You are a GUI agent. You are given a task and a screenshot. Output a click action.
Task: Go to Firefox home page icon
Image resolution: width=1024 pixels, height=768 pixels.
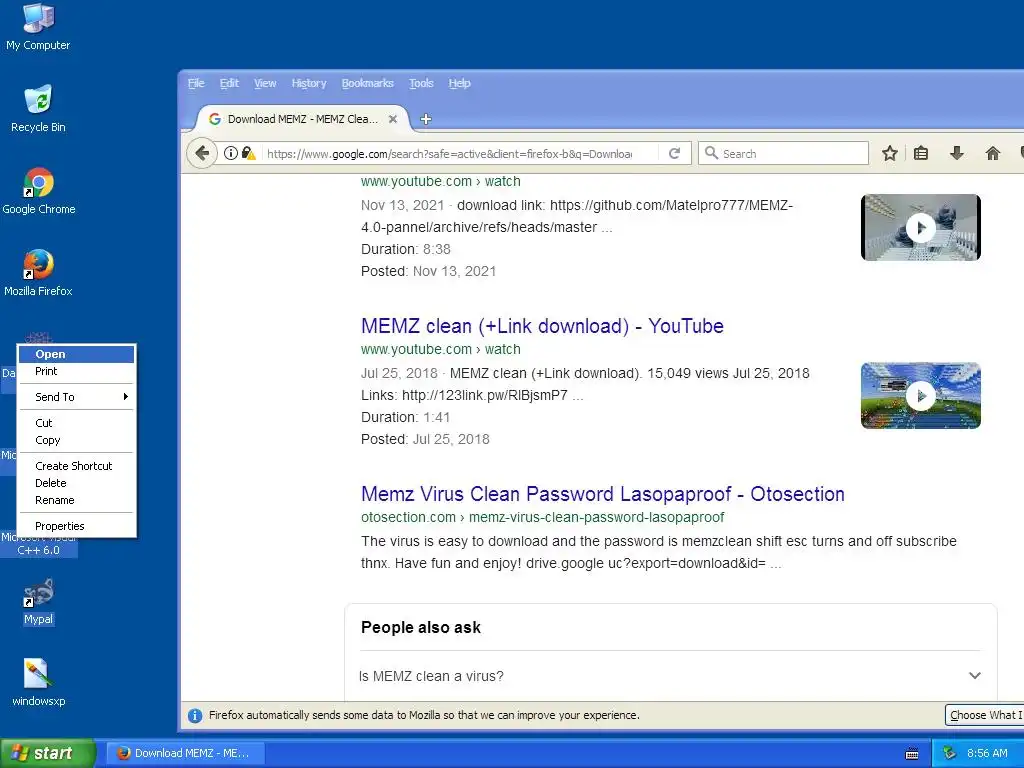pyautogui.click(x=993, y=153)
